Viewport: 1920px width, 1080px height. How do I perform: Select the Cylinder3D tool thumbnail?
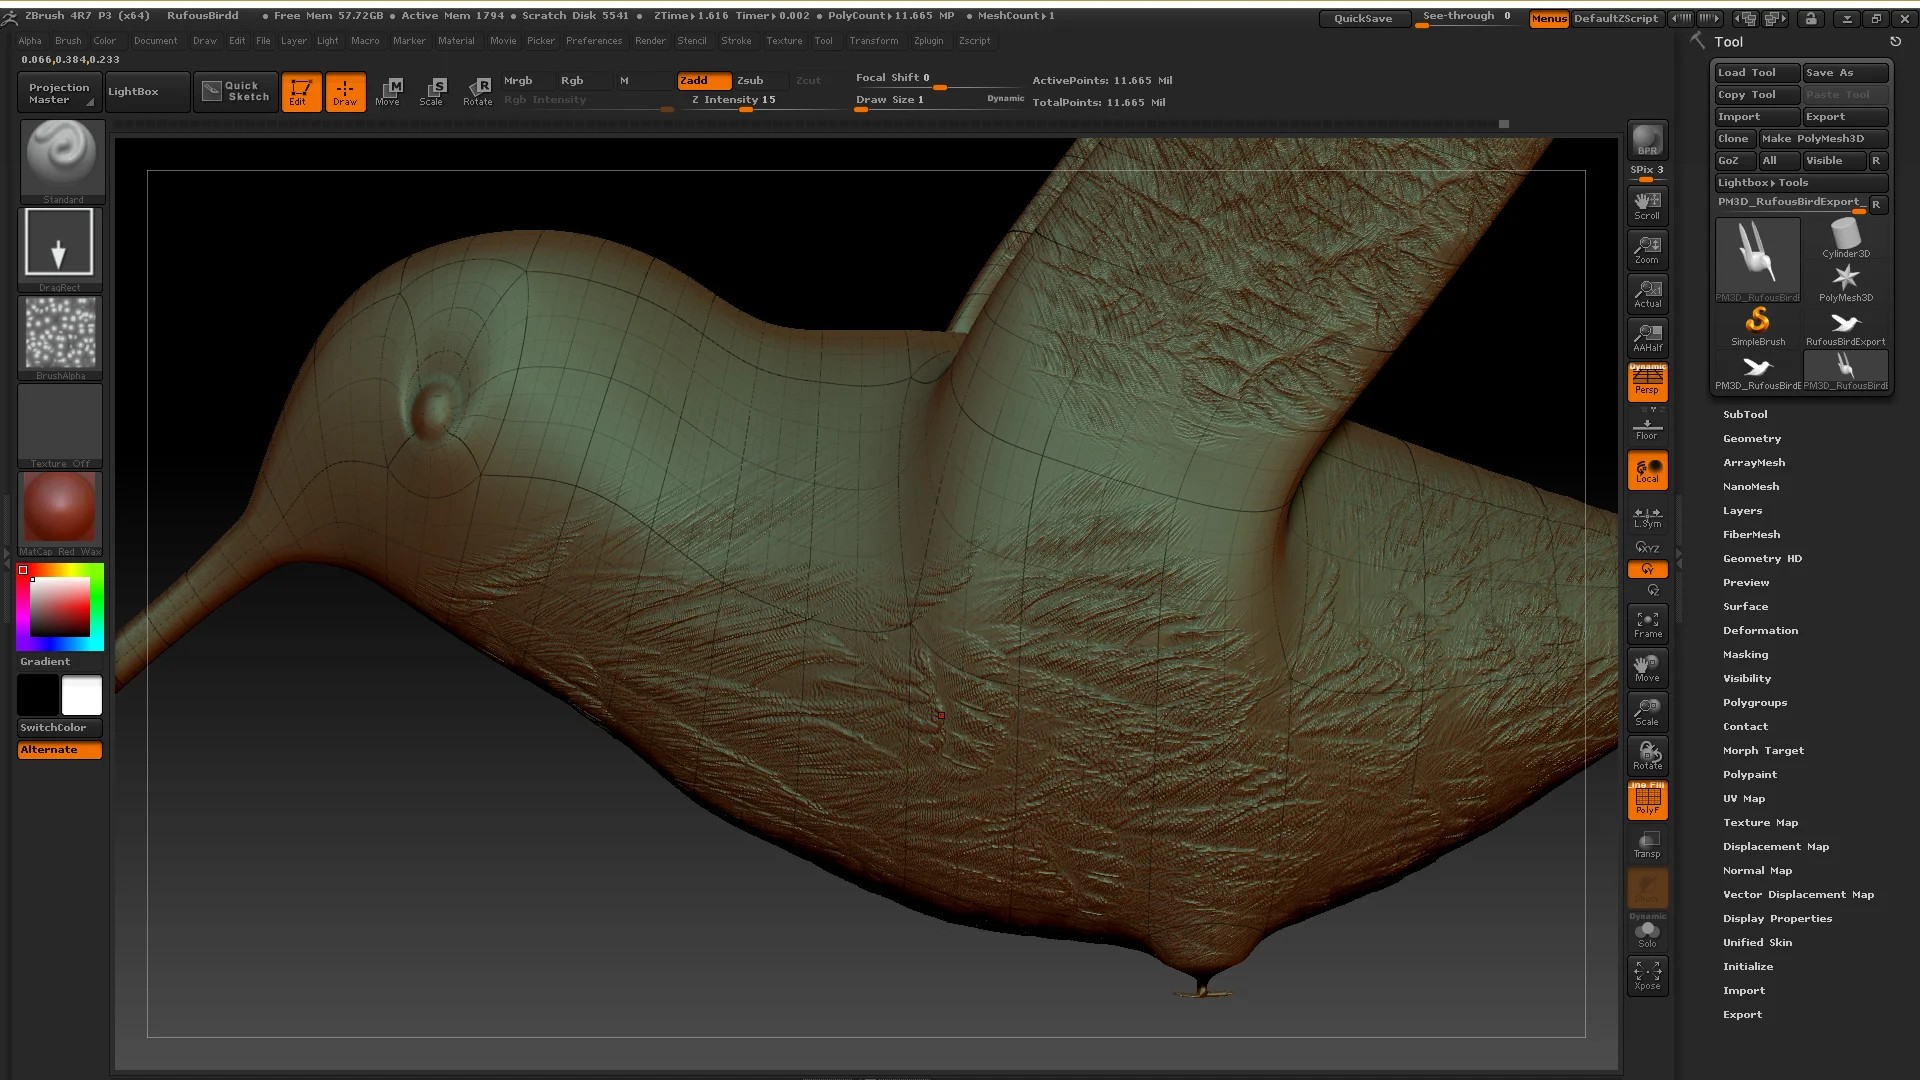(x=1845, y=238)
